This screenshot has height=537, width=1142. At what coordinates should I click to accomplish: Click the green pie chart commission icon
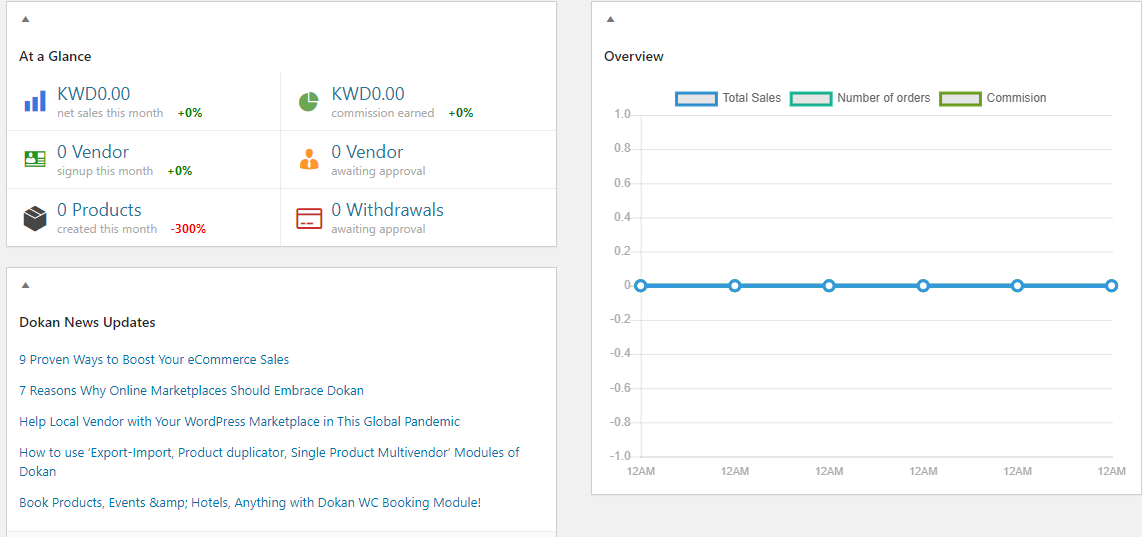309,102
